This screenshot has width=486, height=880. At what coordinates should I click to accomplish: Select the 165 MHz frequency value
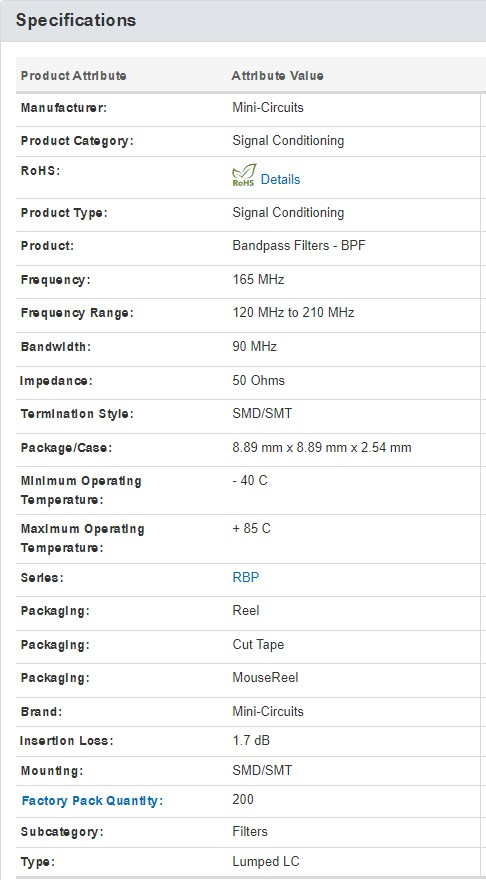click(x=258, y=279)
